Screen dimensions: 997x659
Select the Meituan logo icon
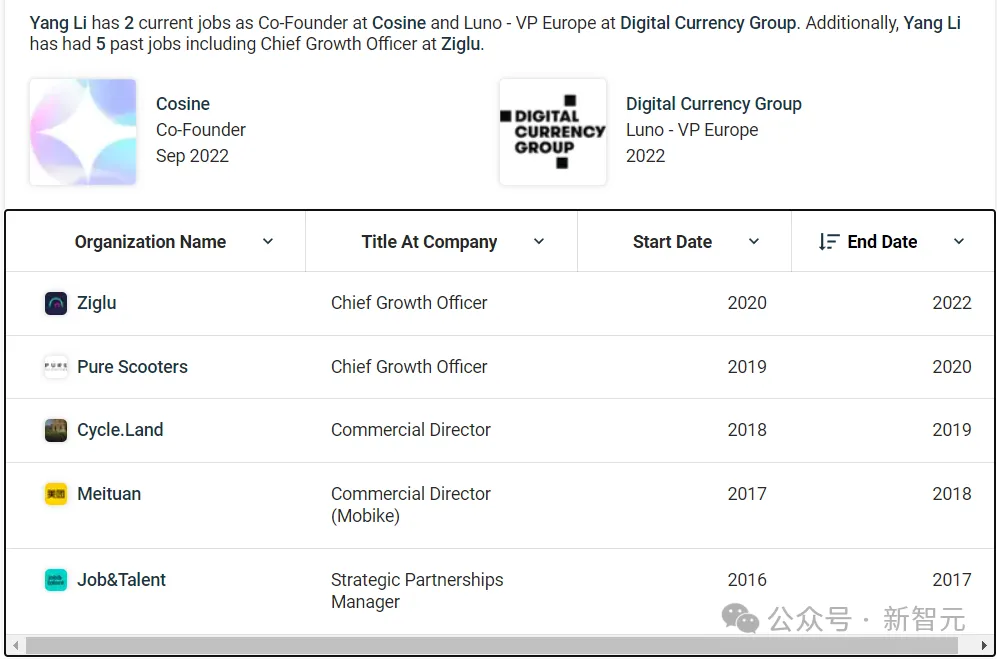point(56,494)
